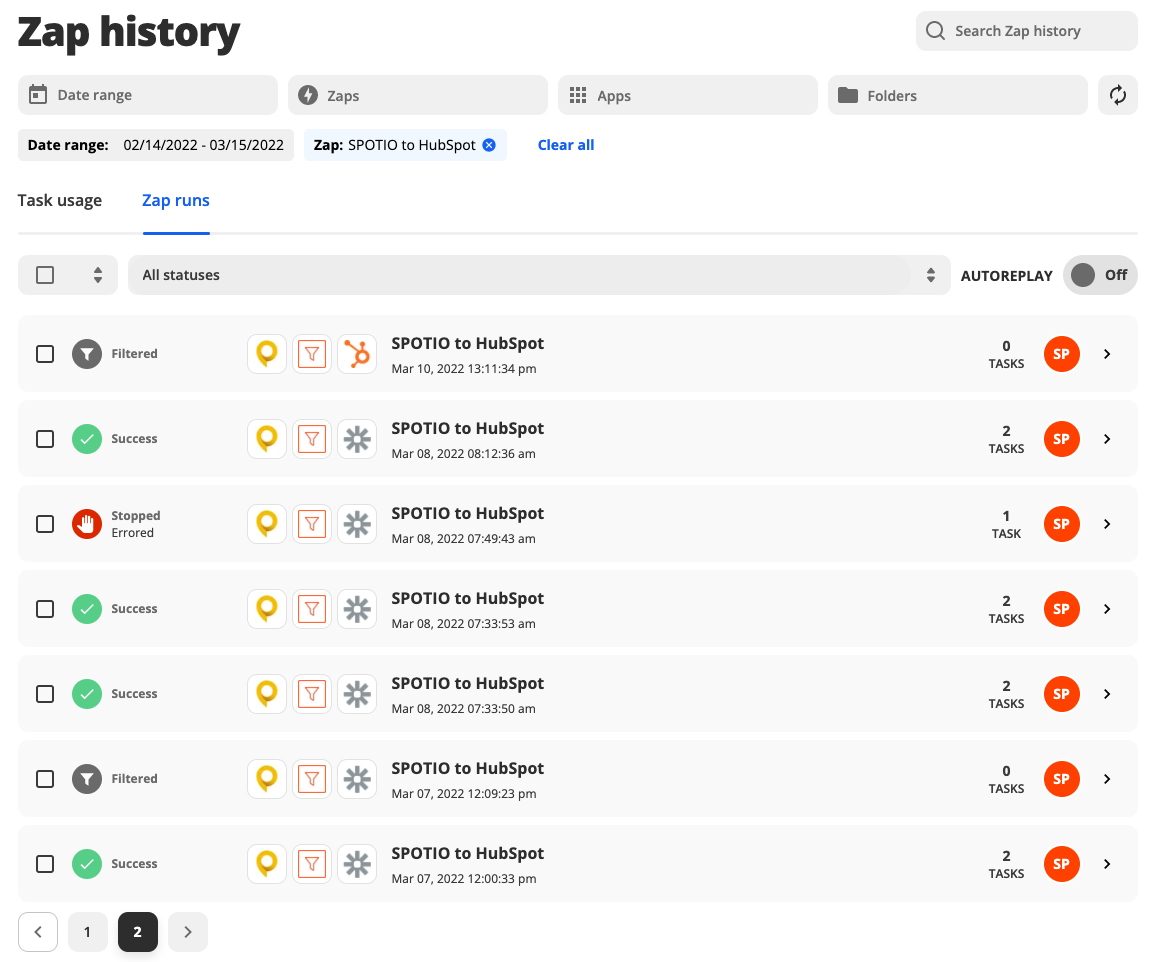The height and width of the screenshot is (962, 1151).
Task: Click the SP avatar on the Mar 10 13:11:34 run
Action: pyautogui.click(x=1061, y=354)
